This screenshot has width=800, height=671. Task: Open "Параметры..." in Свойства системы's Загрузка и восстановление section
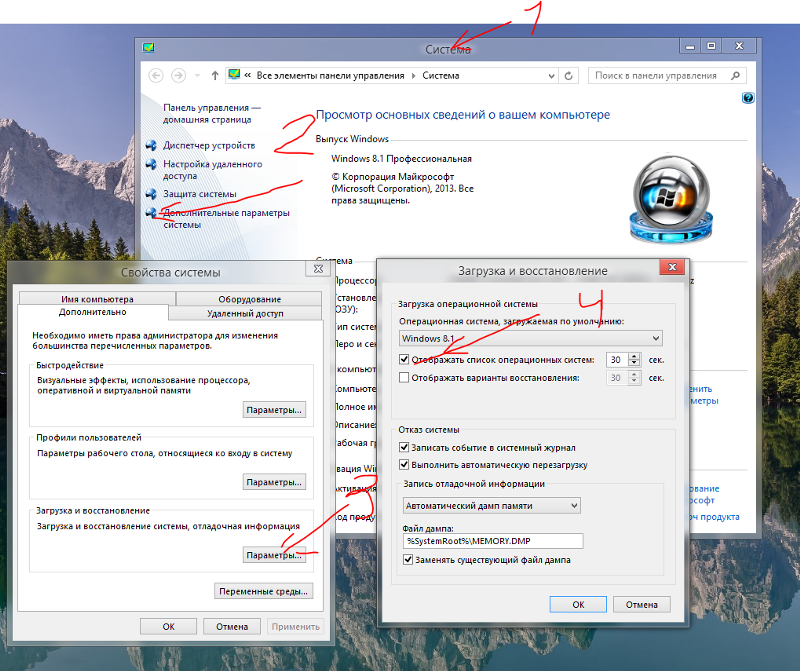[x=274, y=555]
